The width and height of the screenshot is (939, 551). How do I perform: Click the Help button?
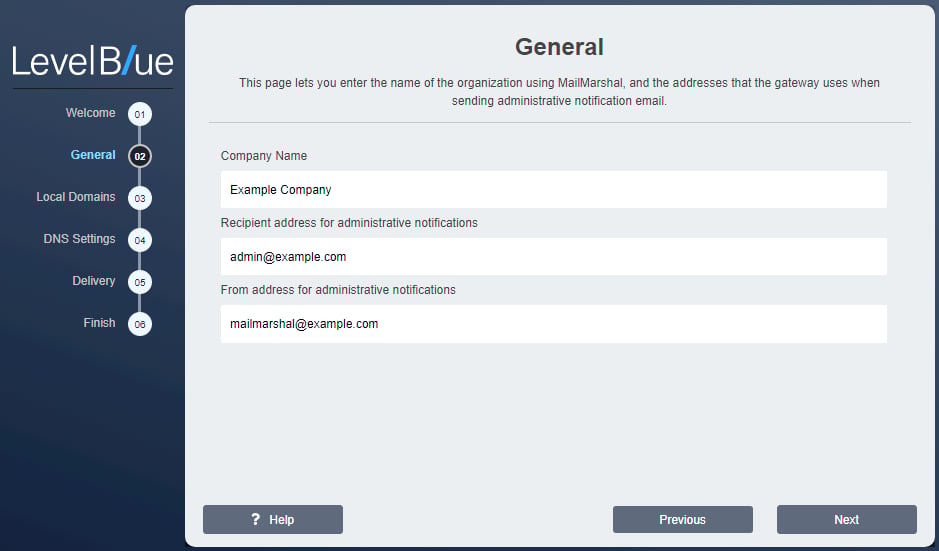click(272, 519)
